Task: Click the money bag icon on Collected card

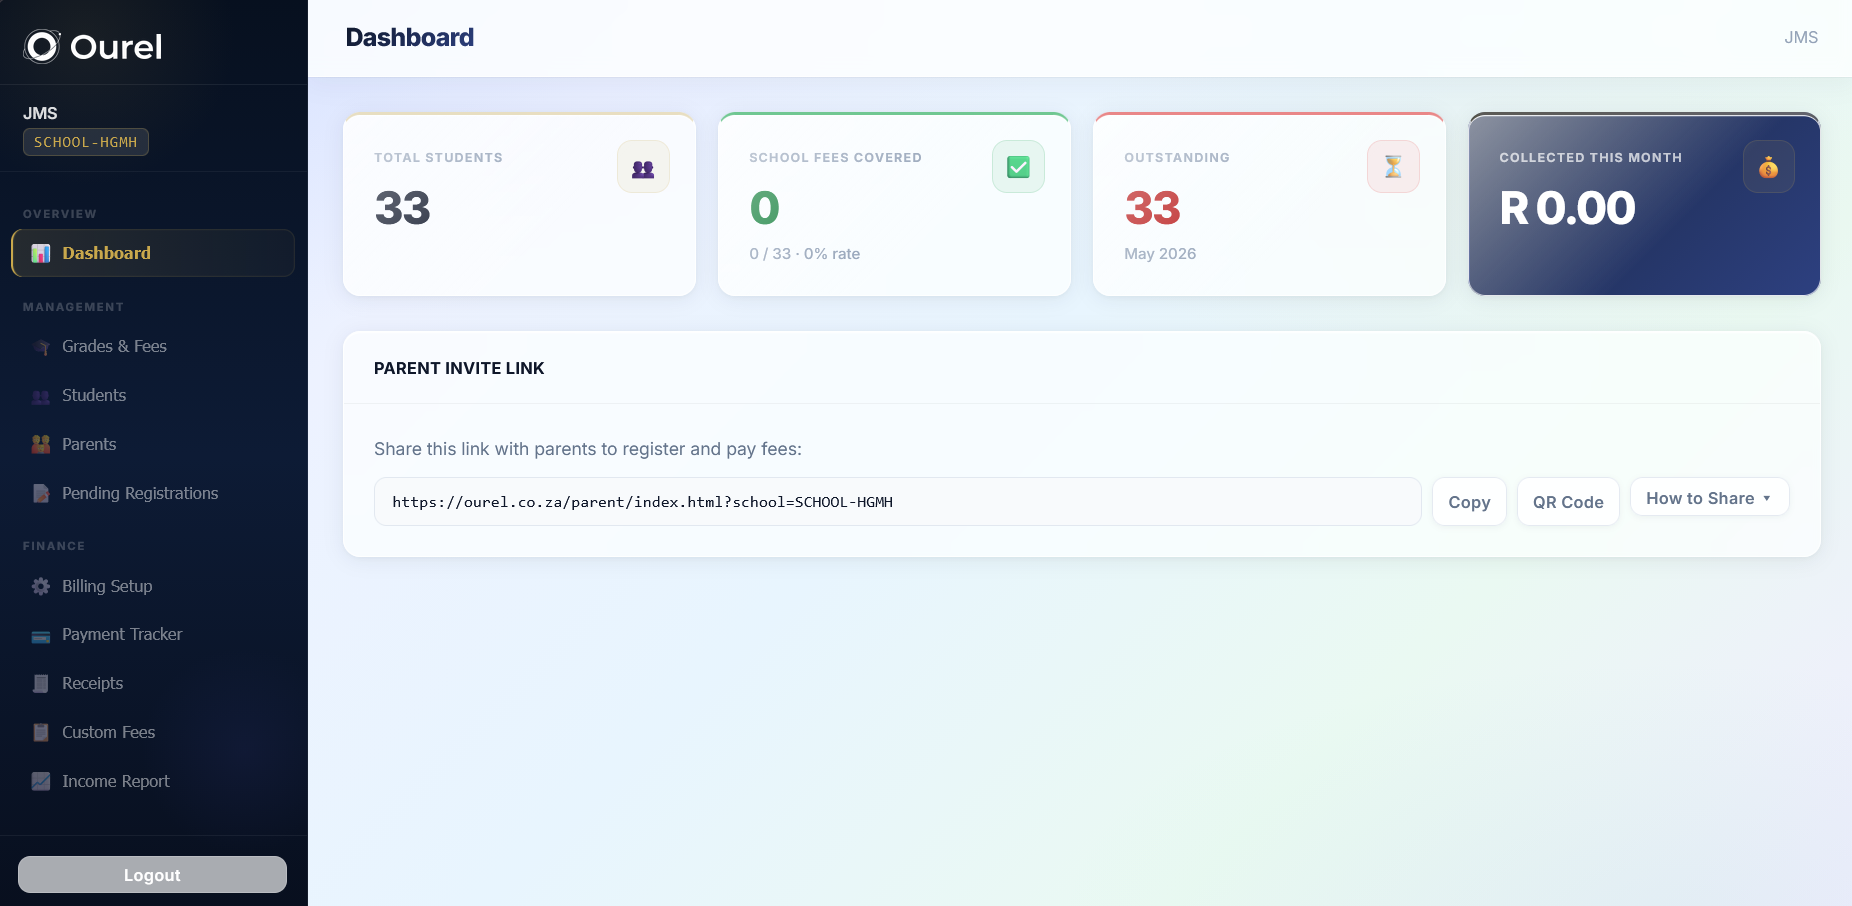Action: [1768, 167]
